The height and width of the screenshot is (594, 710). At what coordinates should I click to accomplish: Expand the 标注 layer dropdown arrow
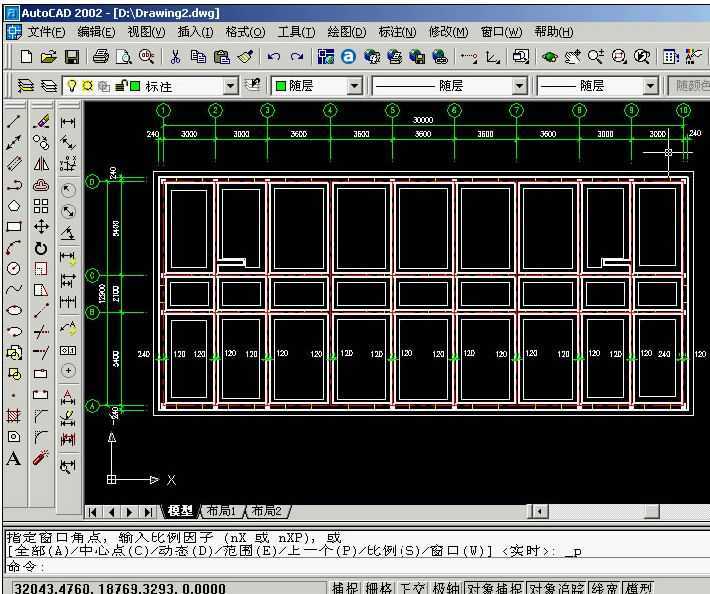[x=230, y=86]
